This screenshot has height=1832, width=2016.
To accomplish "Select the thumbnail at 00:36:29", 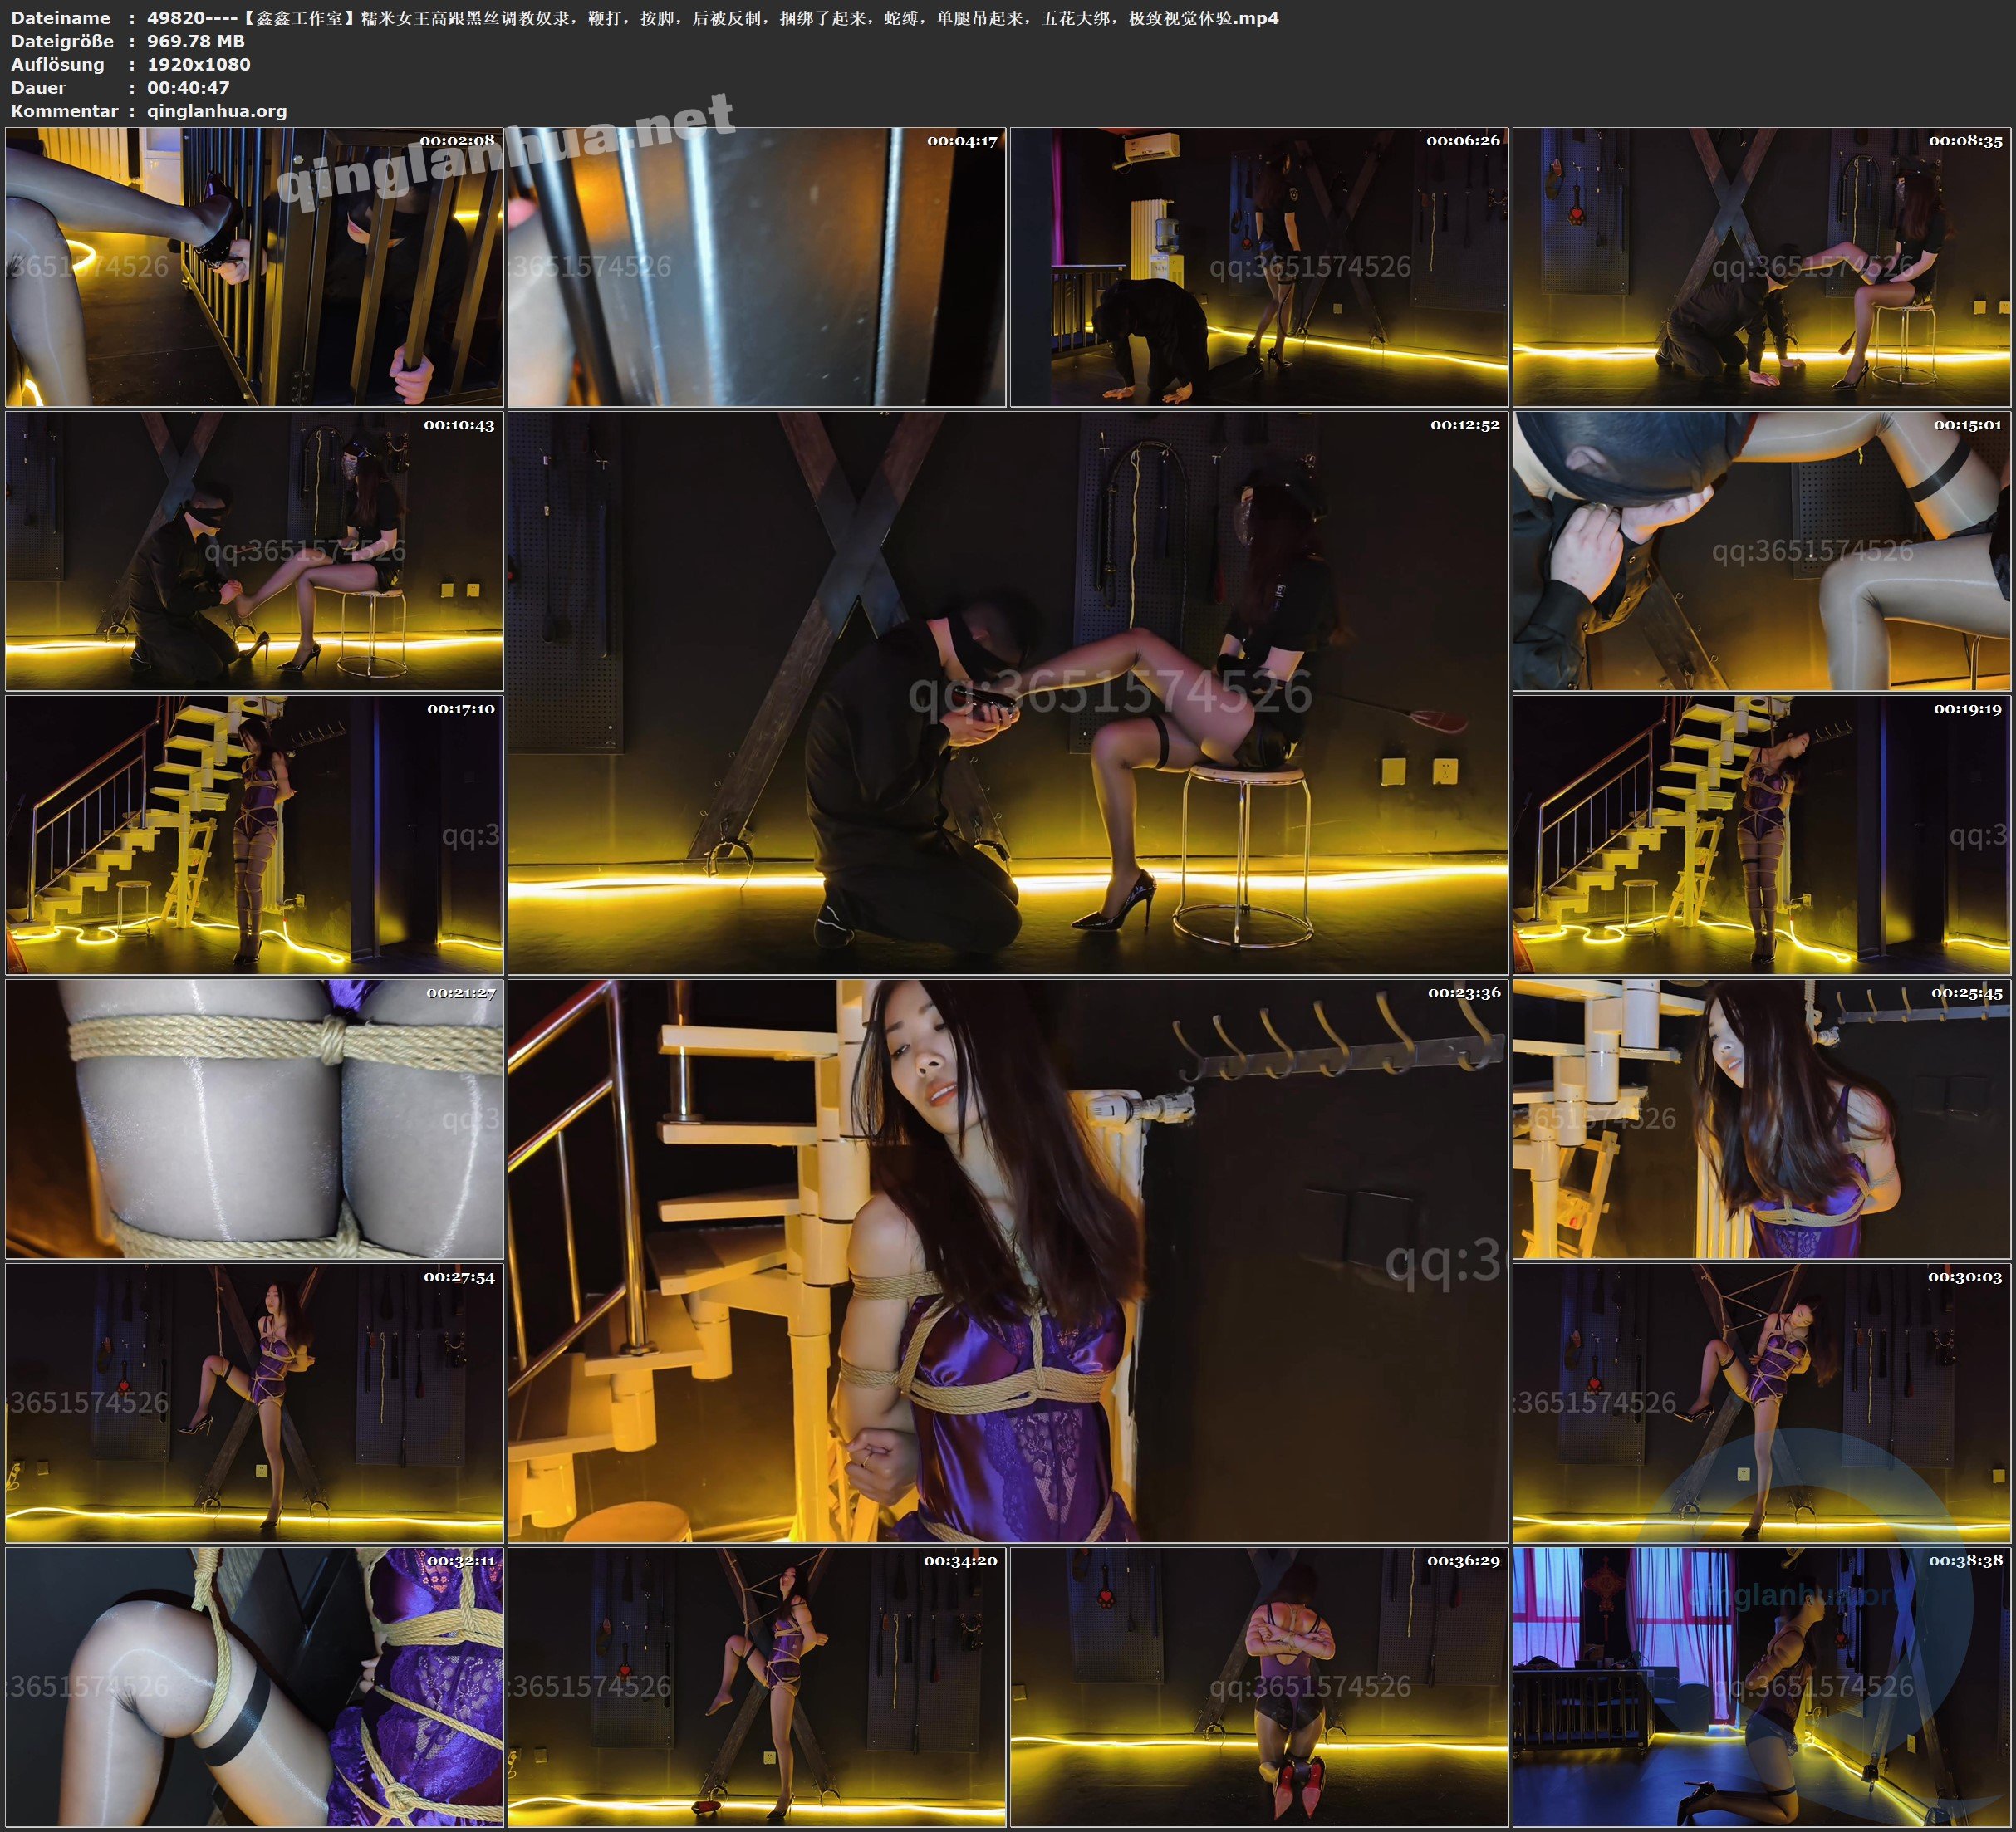I will [x=1259, y=1687].
